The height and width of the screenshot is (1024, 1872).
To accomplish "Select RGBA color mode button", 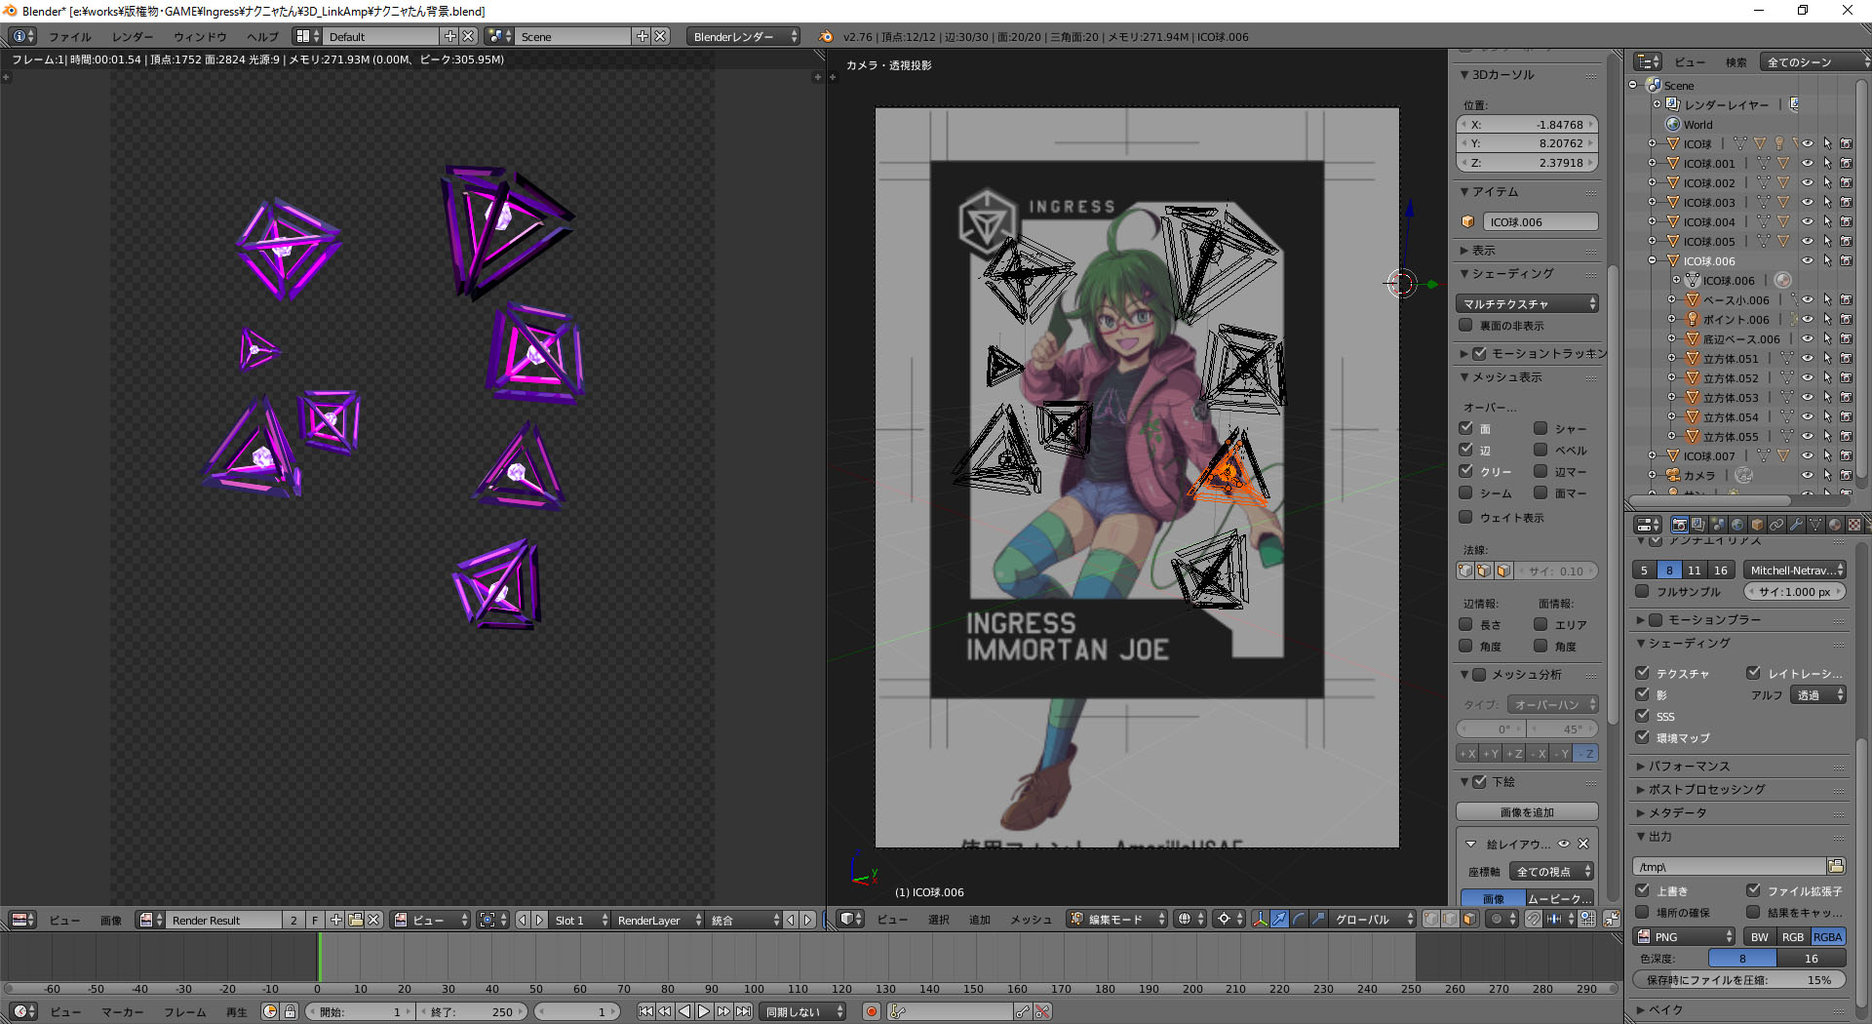I will [x=1827, y=937].
